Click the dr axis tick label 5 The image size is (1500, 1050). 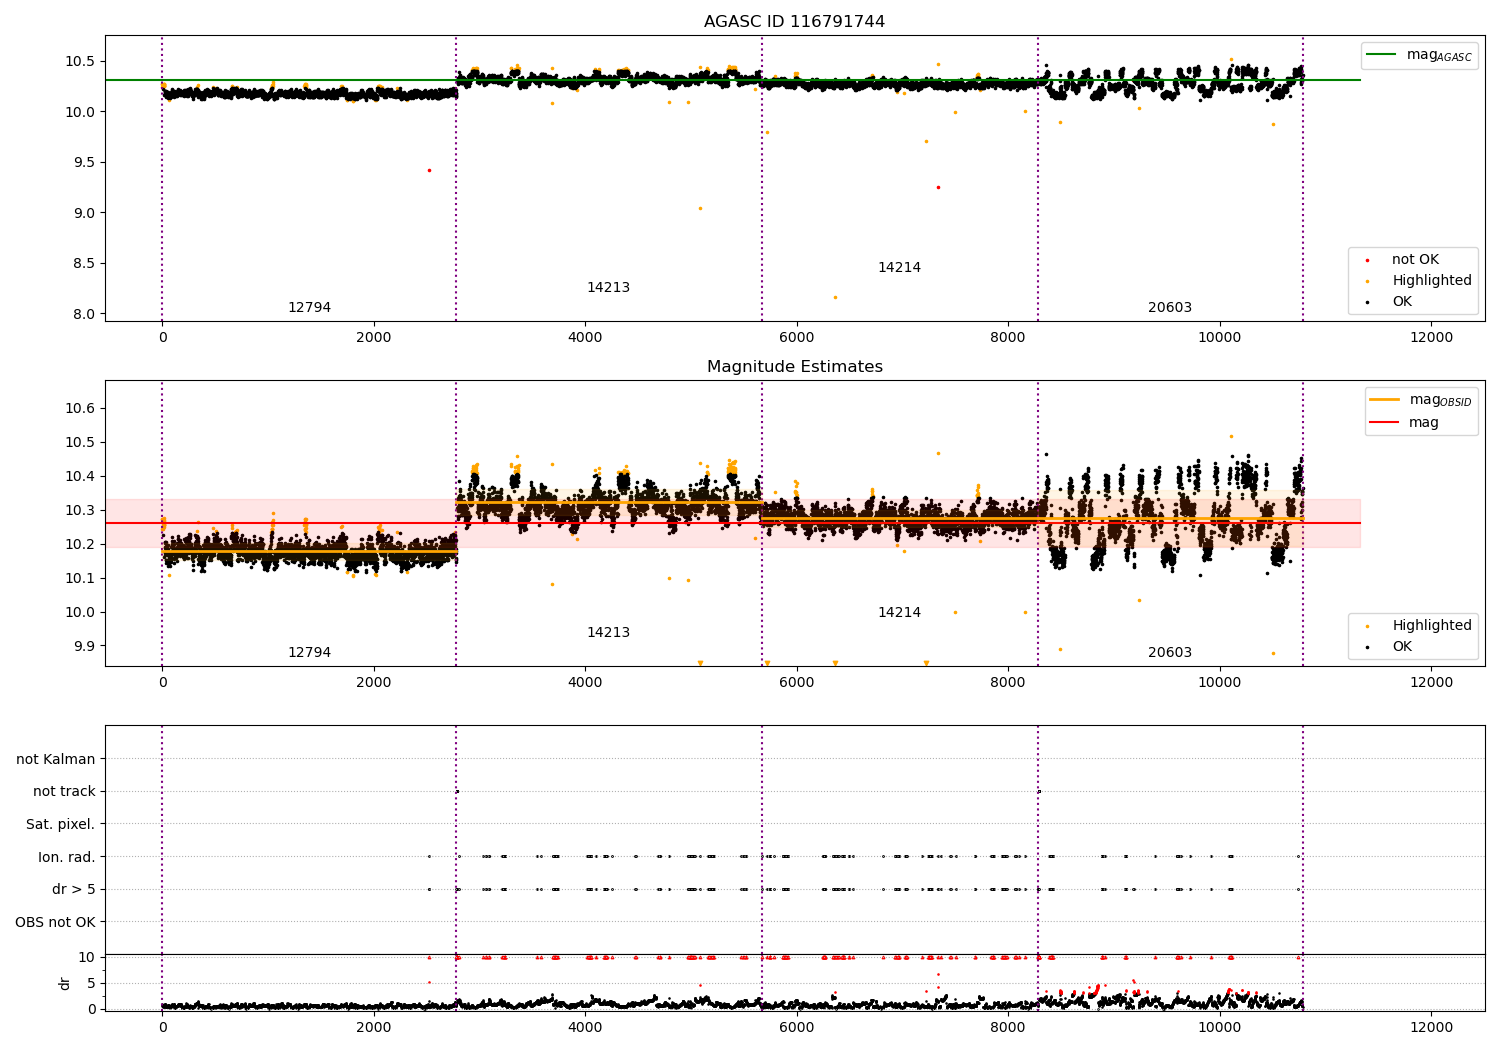[91, 984]
